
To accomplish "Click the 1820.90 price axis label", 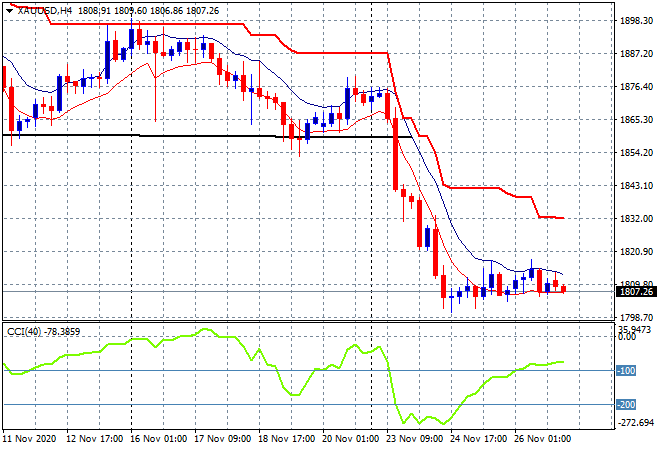I will 636,251.
